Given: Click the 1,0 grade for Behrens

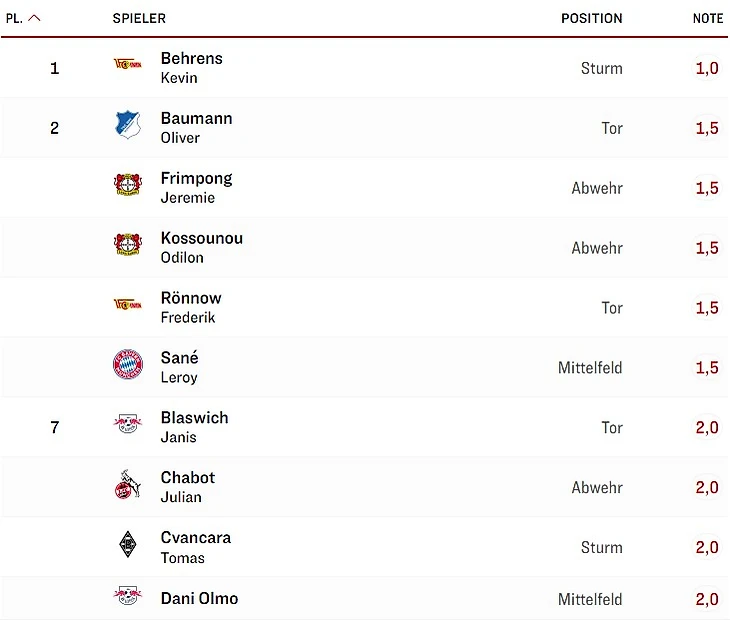Looking at the screenshot, I should [707, 68].
